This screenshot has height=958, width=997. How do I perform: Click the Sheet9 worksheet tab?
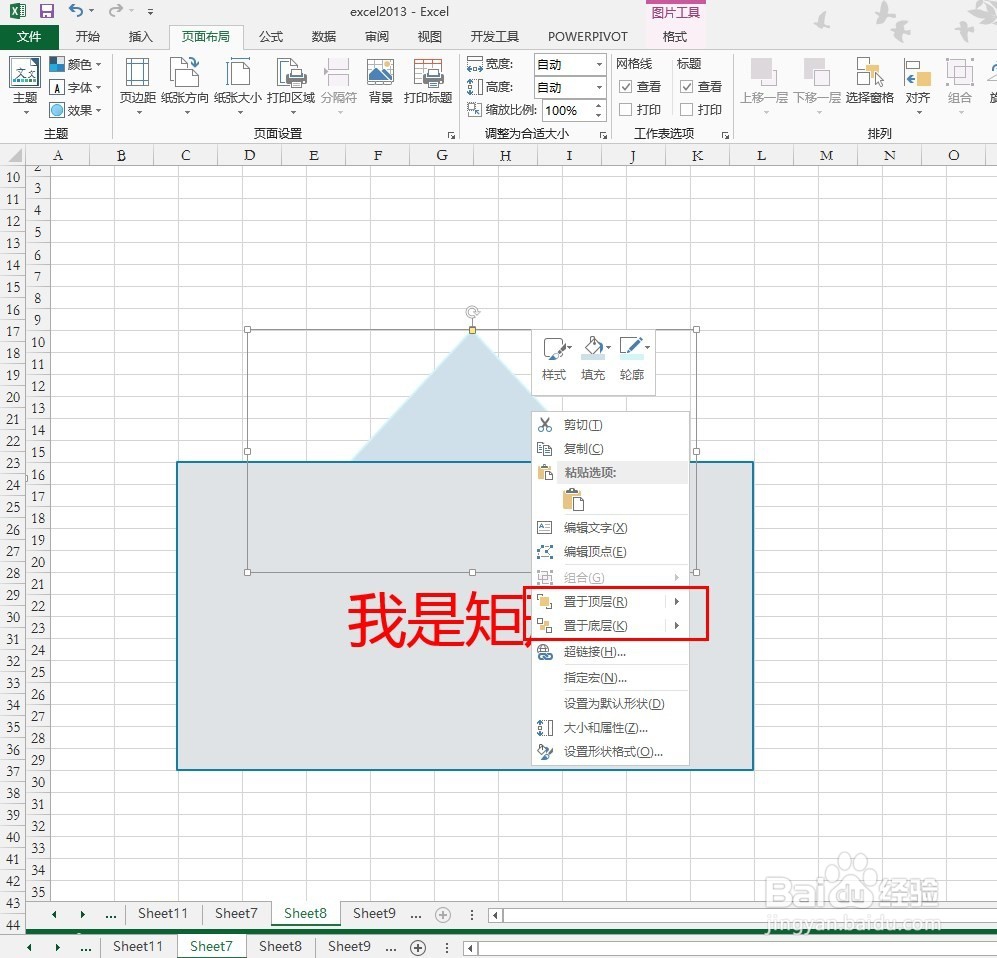click(x=374, y=913)
